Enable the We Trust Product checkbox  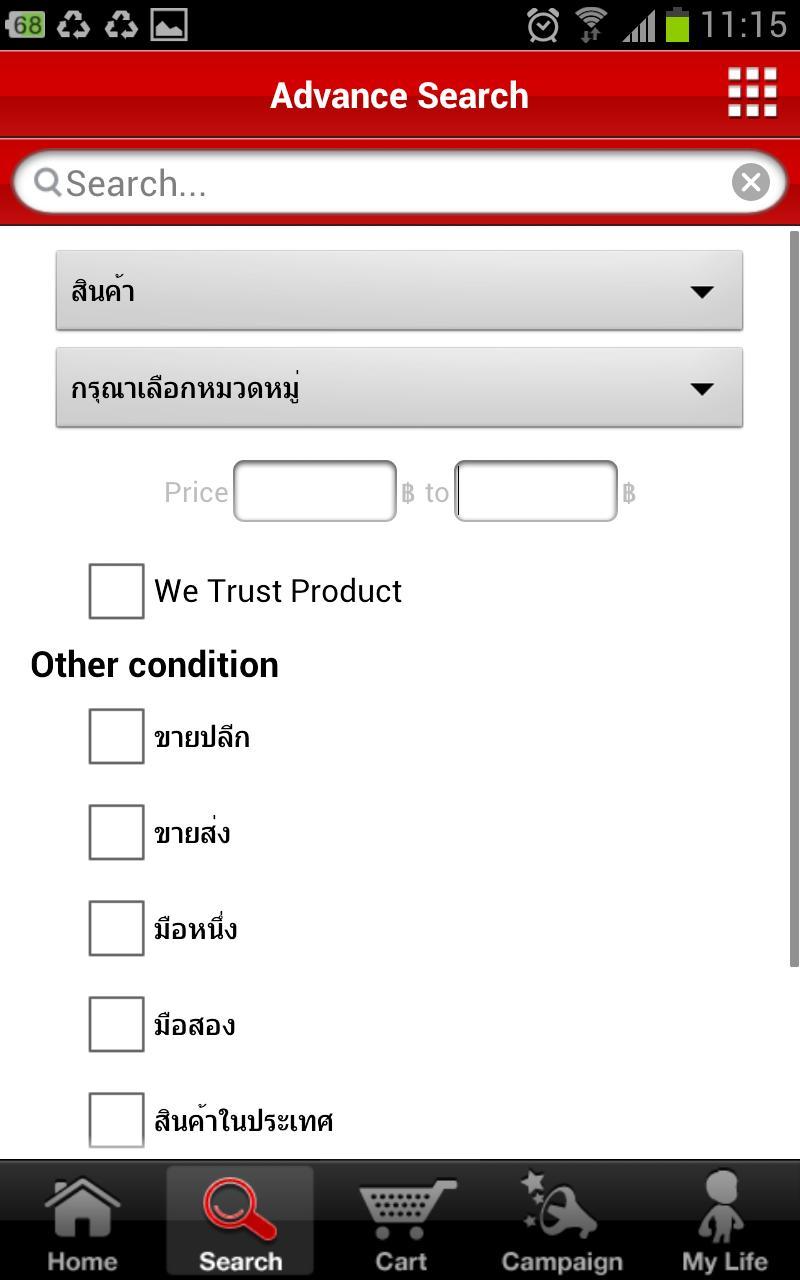[x=116, y=591]
